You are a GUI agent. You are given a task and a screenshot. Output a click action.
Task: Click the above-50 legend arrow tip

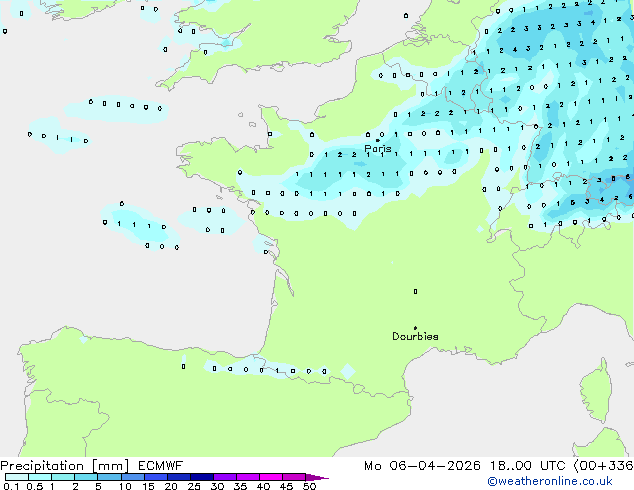(317, 477)
